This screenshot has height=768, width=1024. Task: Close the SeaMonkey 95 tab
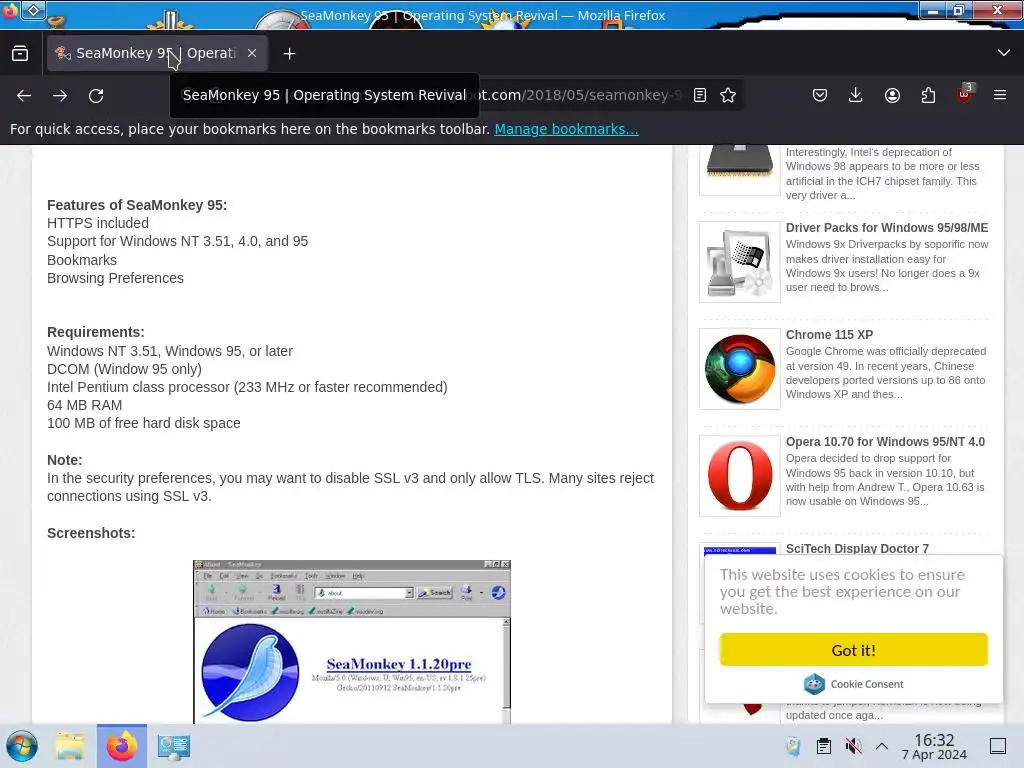click(252, 54)
